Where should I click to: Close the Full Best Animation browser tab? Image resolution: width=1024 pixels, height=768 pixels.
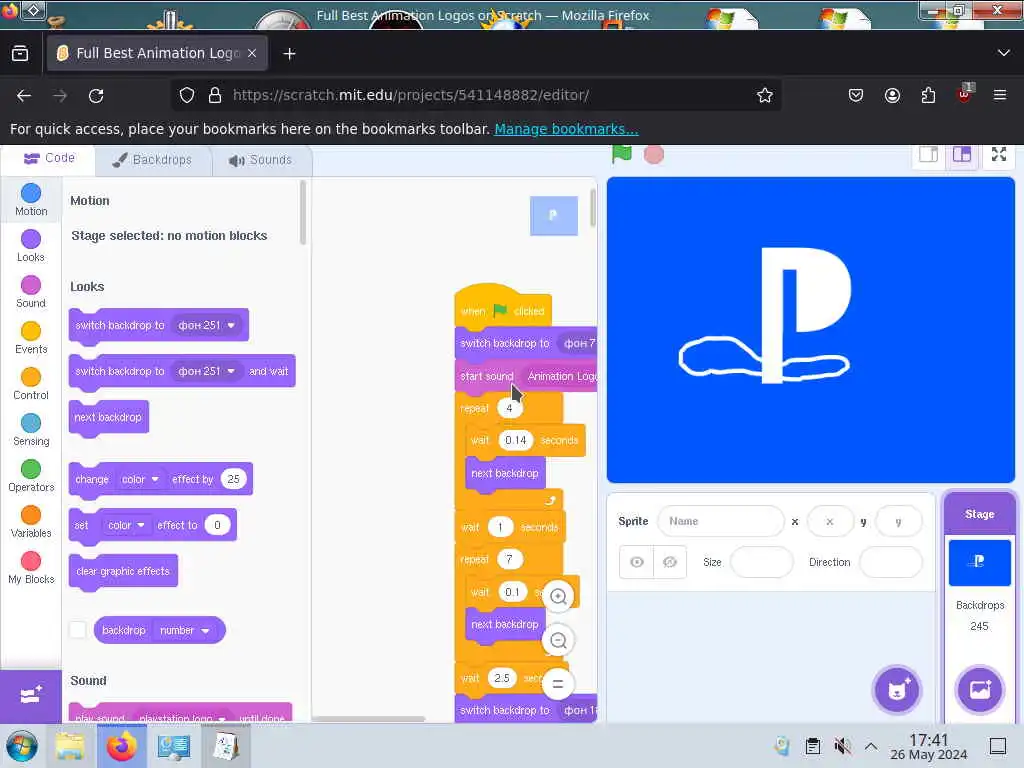(252, 53)
